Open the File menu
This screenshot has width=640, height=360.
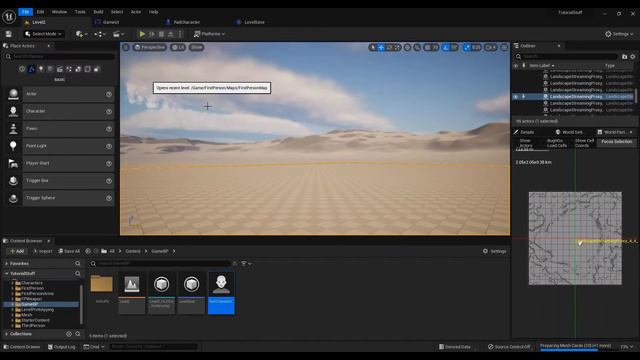(x=25, y=12)
